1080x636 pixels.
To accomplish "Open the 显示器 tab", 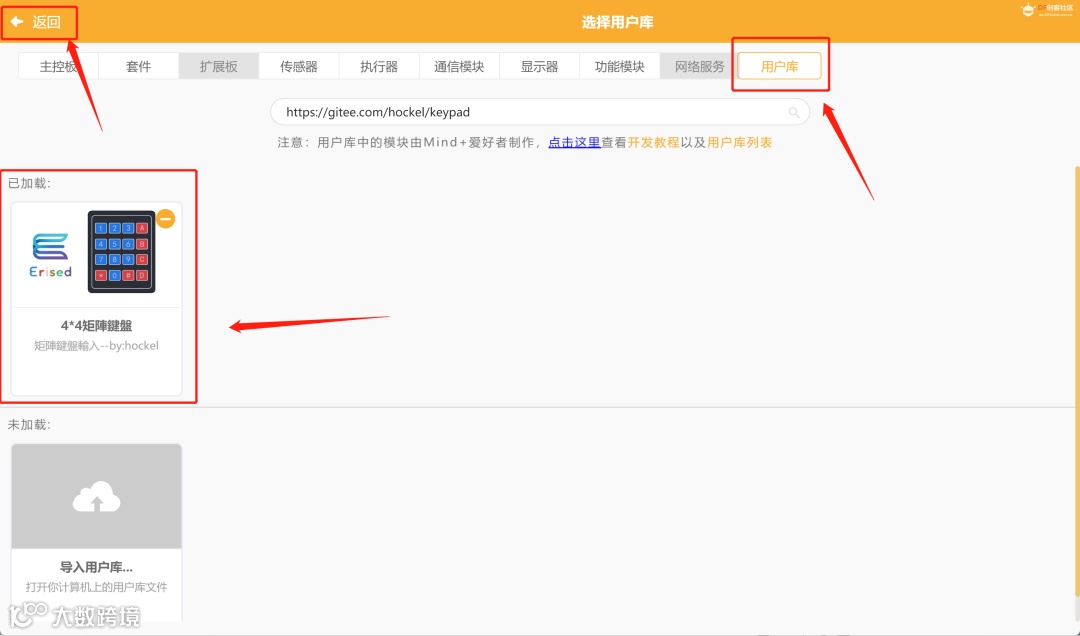I will point(539,66).
